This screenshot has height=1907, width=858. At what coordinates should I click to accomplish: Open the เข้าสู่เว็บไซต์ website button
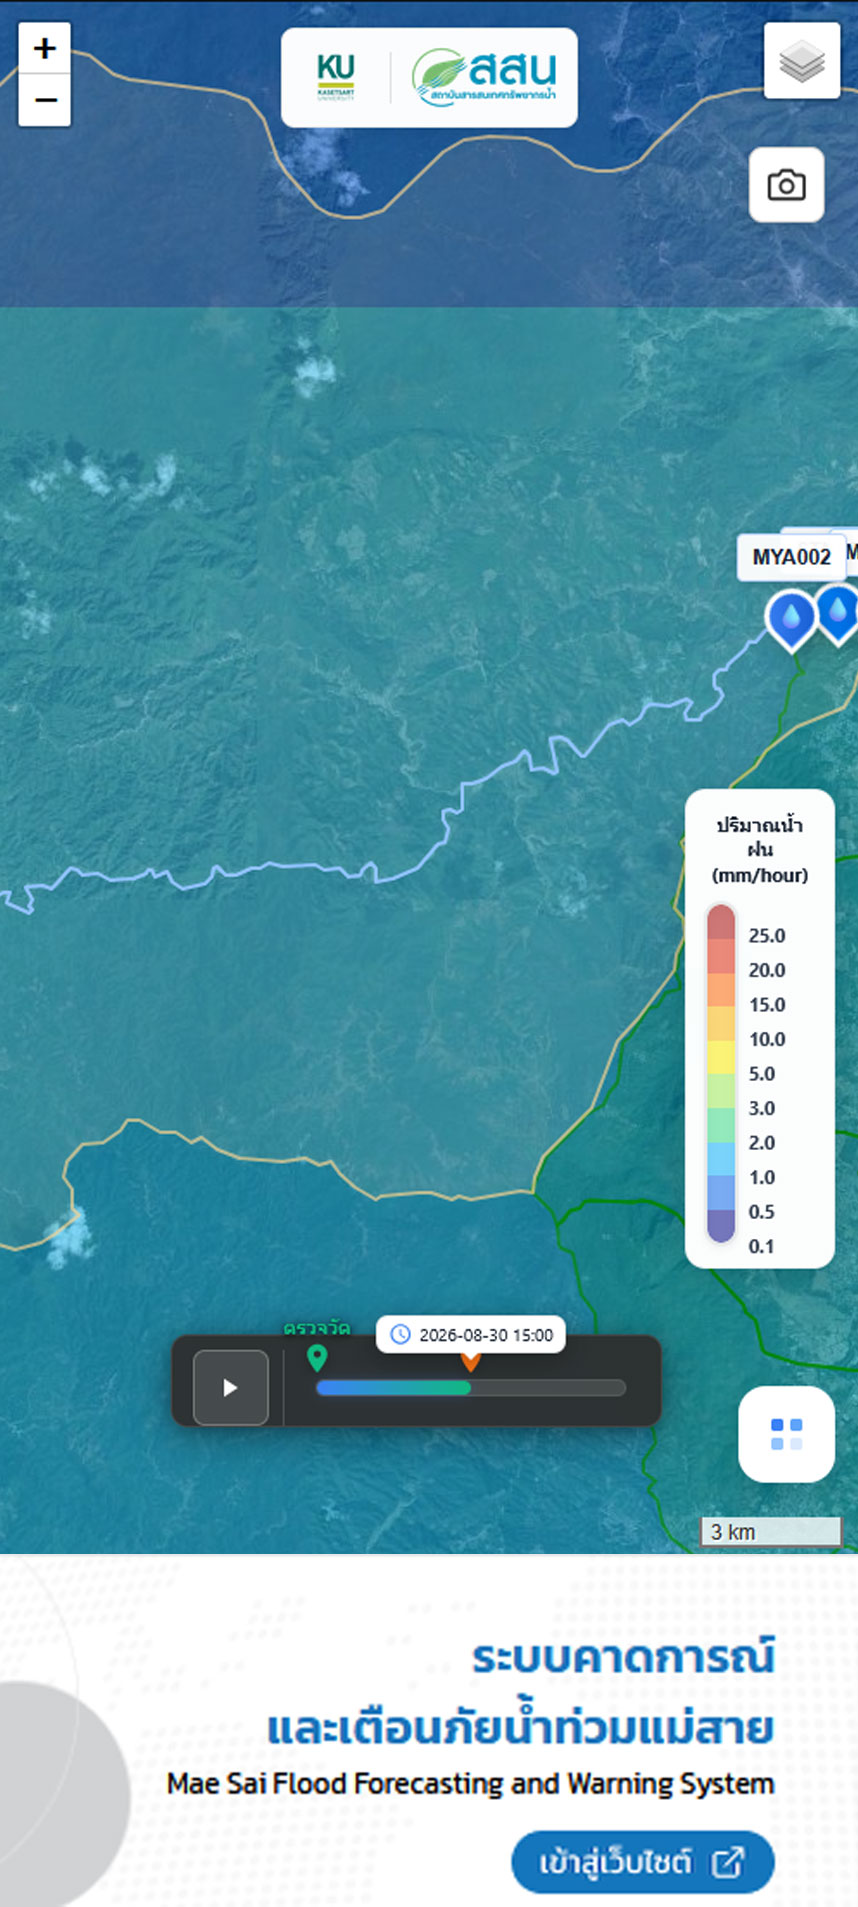(643, 1862)
